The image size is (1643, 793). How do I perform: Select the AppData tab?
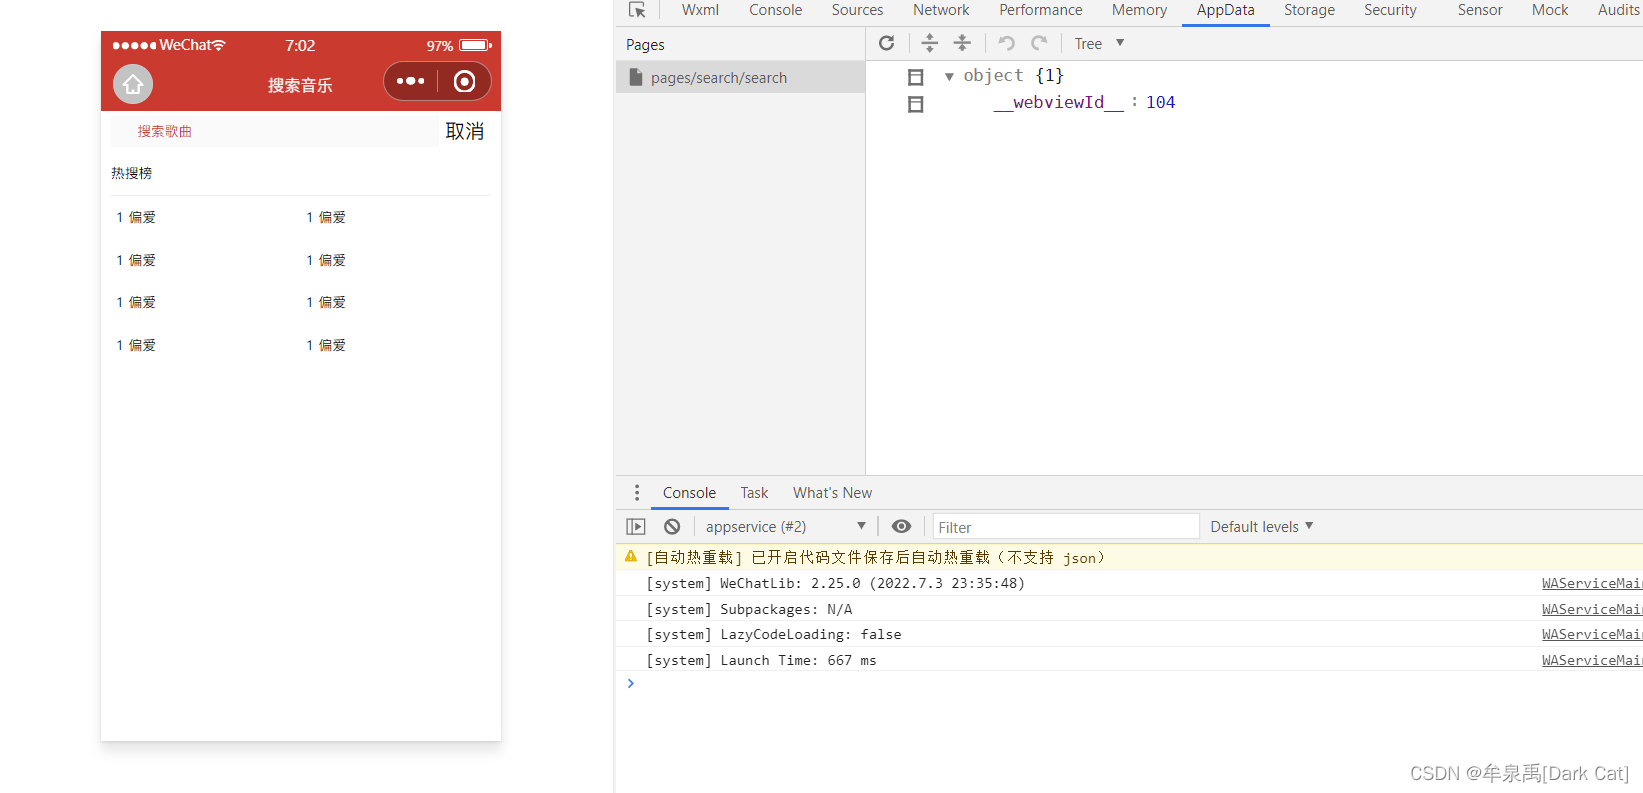1225,10
